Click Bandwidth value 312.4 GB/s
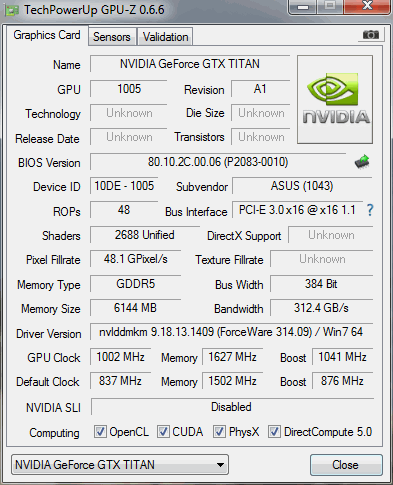Screen dimensions: 393x485 (321, 308)
